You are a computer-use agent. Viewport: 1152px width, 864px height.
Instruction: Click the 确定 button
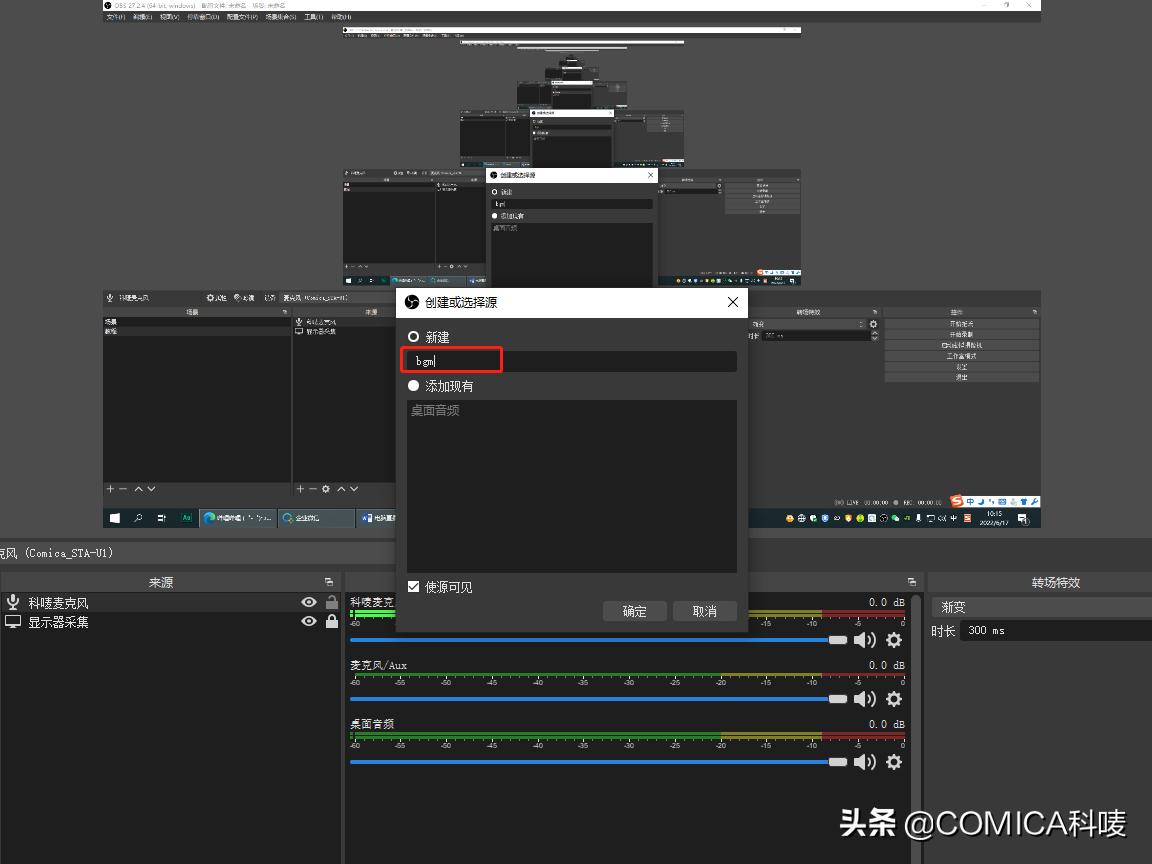634,611
